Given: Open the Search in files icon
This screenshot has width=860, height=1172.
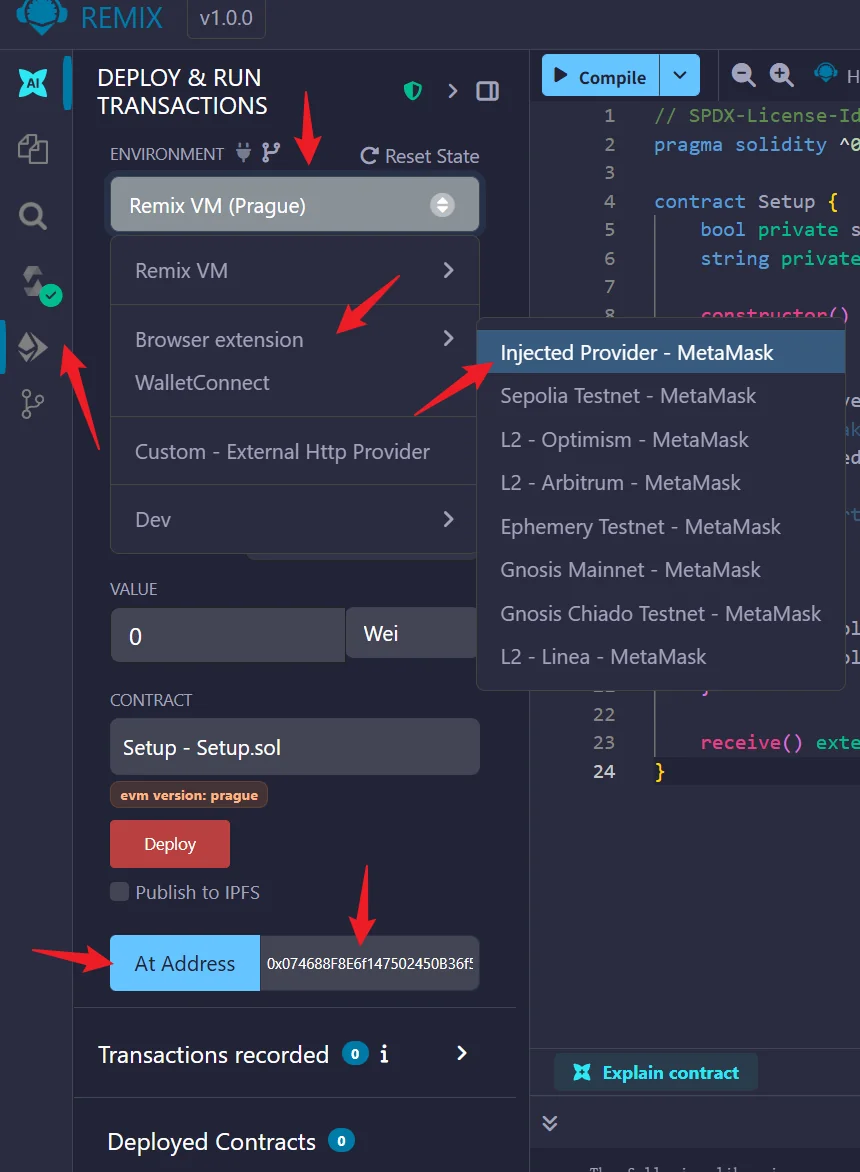Looking at the screenshot, I should [x=33, y=216].
